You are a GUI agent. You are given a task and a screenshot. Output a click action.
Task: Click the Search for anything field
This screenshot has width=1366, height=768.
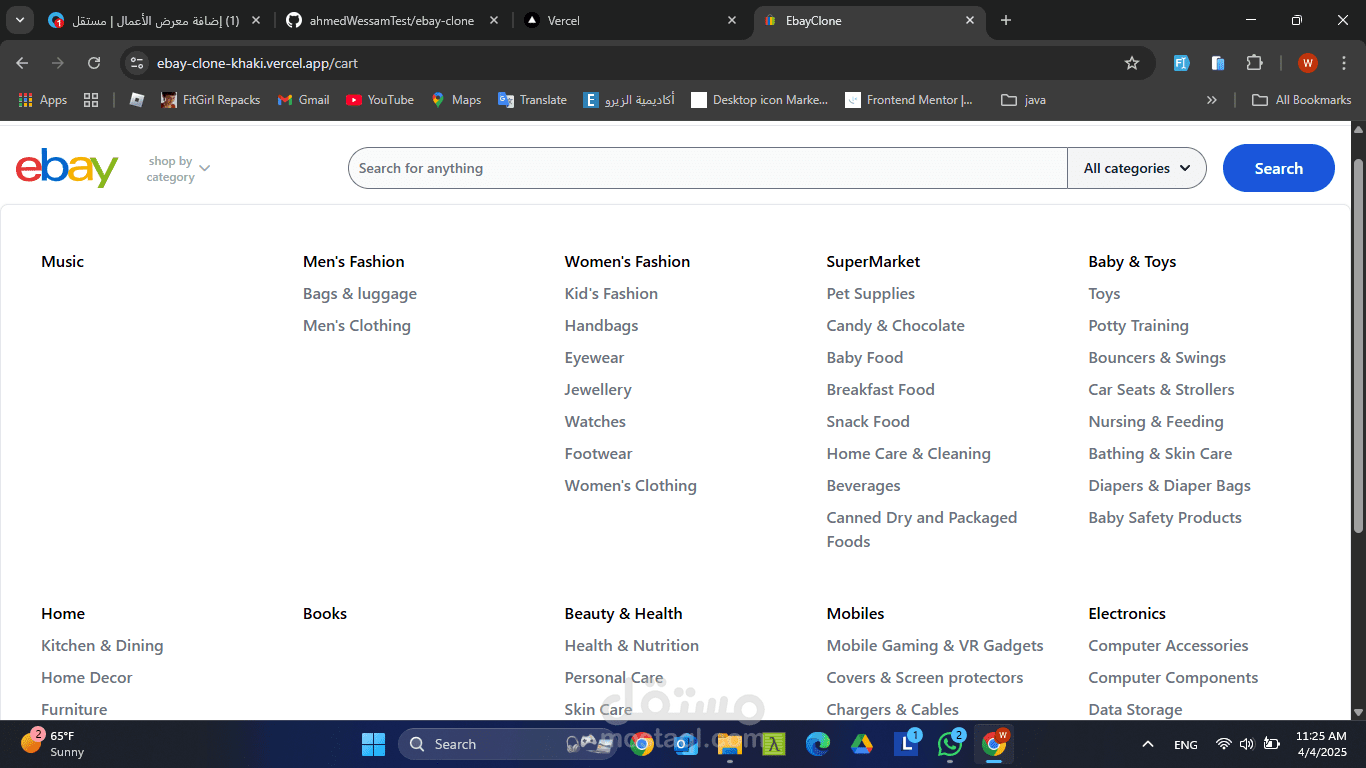(708, 168)
